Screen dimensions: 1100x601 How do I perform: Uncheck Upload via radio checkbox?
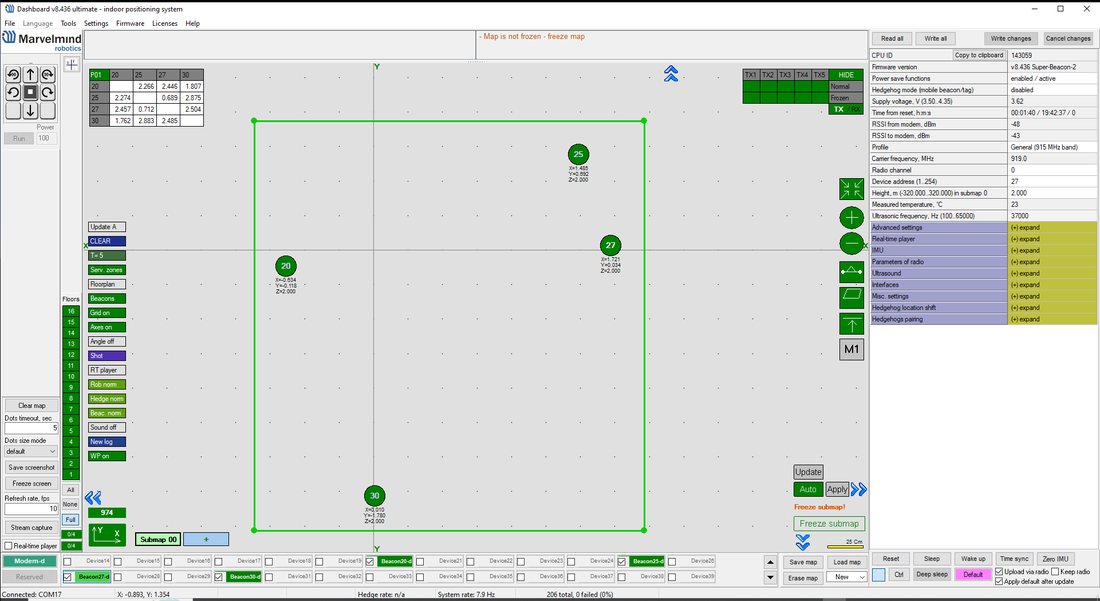(999, 572)
